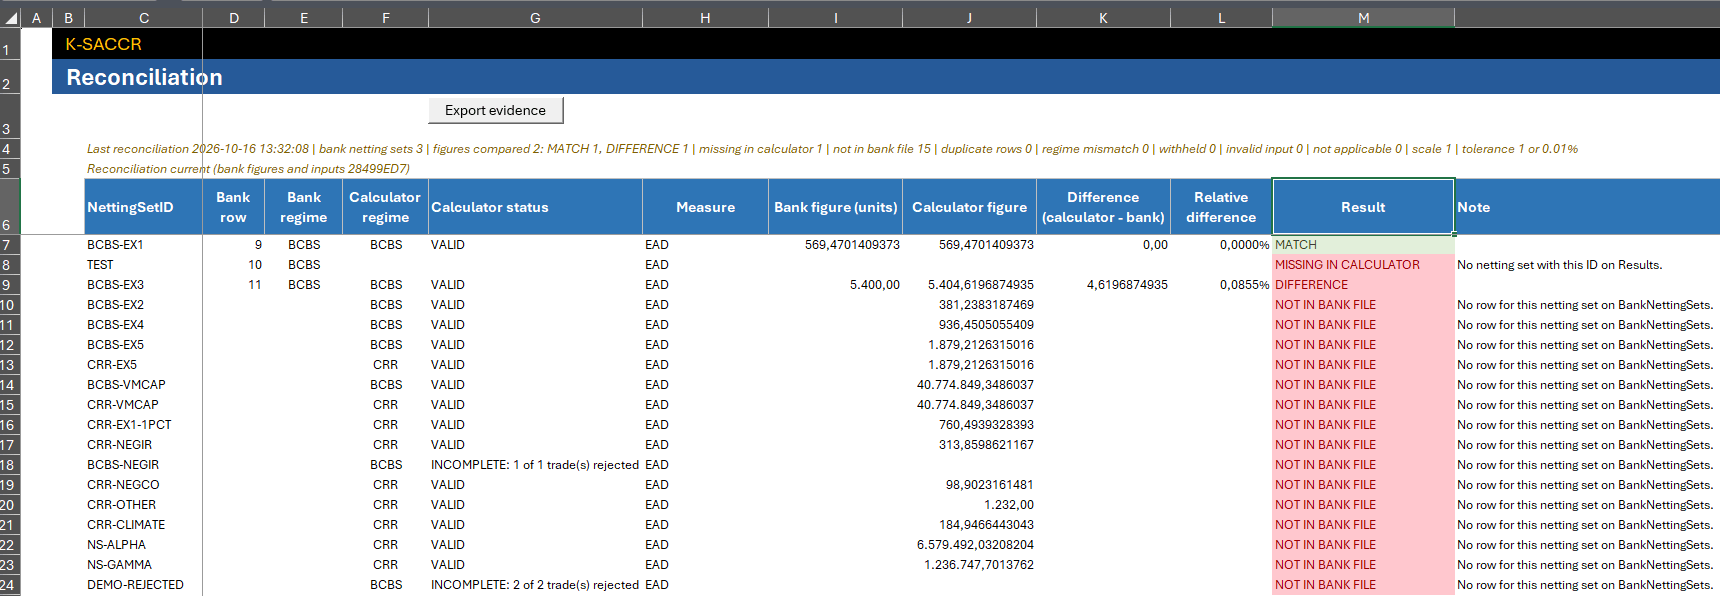Select the BCBS-NEGIR netting set cell
Screen dimensions: 1720x596
(x=144, y=465)
